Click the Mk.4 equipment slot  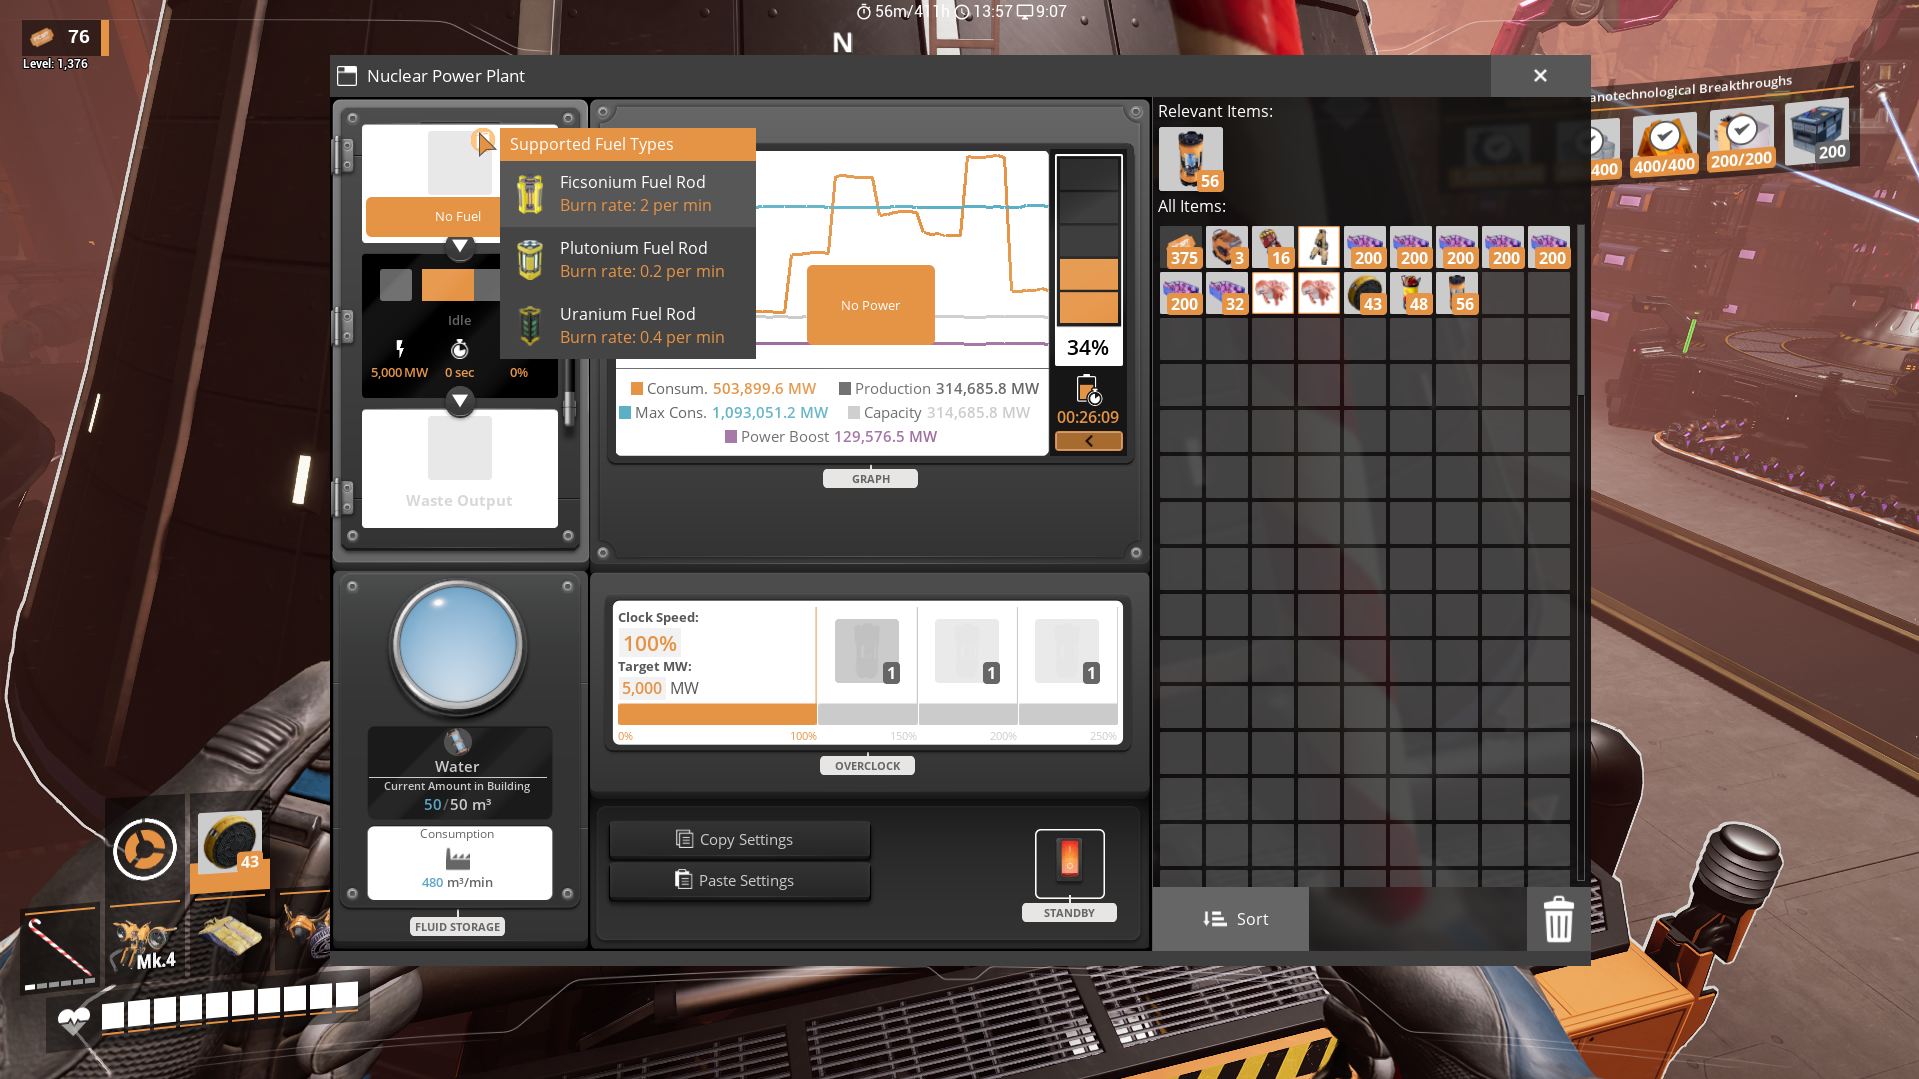[145, 940]
